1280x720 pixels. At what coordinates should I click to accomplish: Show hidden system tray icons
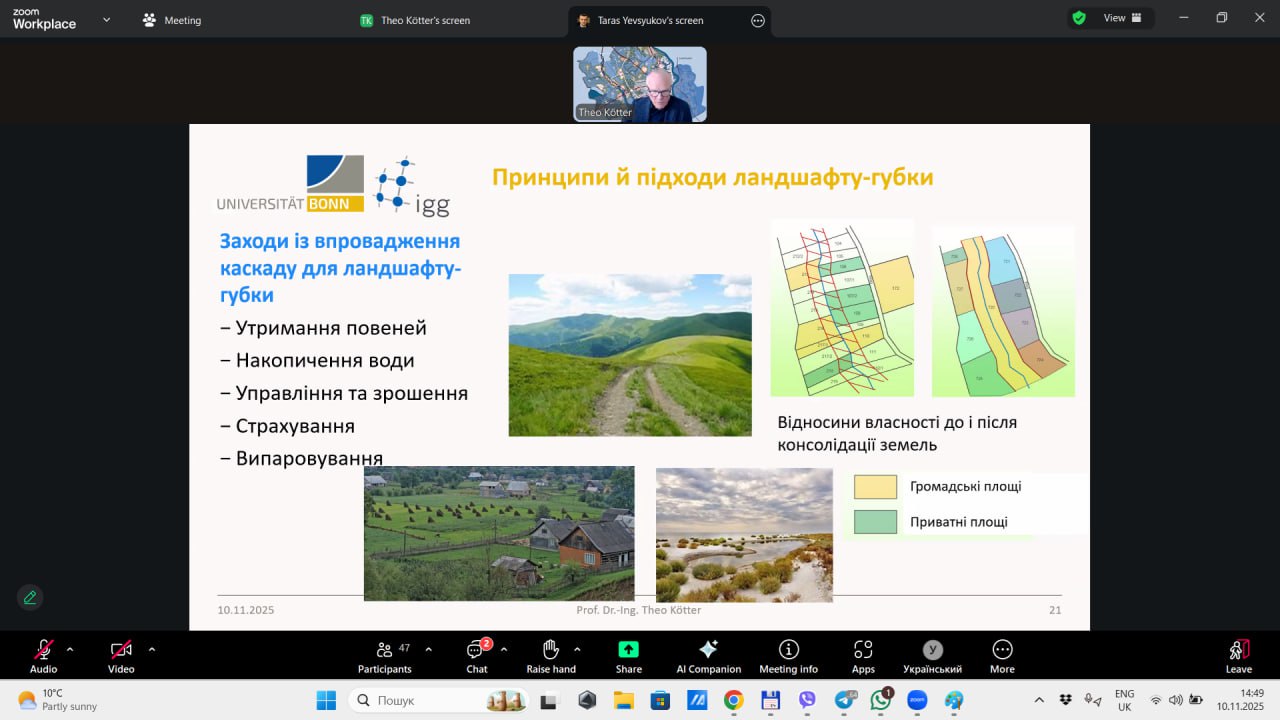tap(1039, 700)
